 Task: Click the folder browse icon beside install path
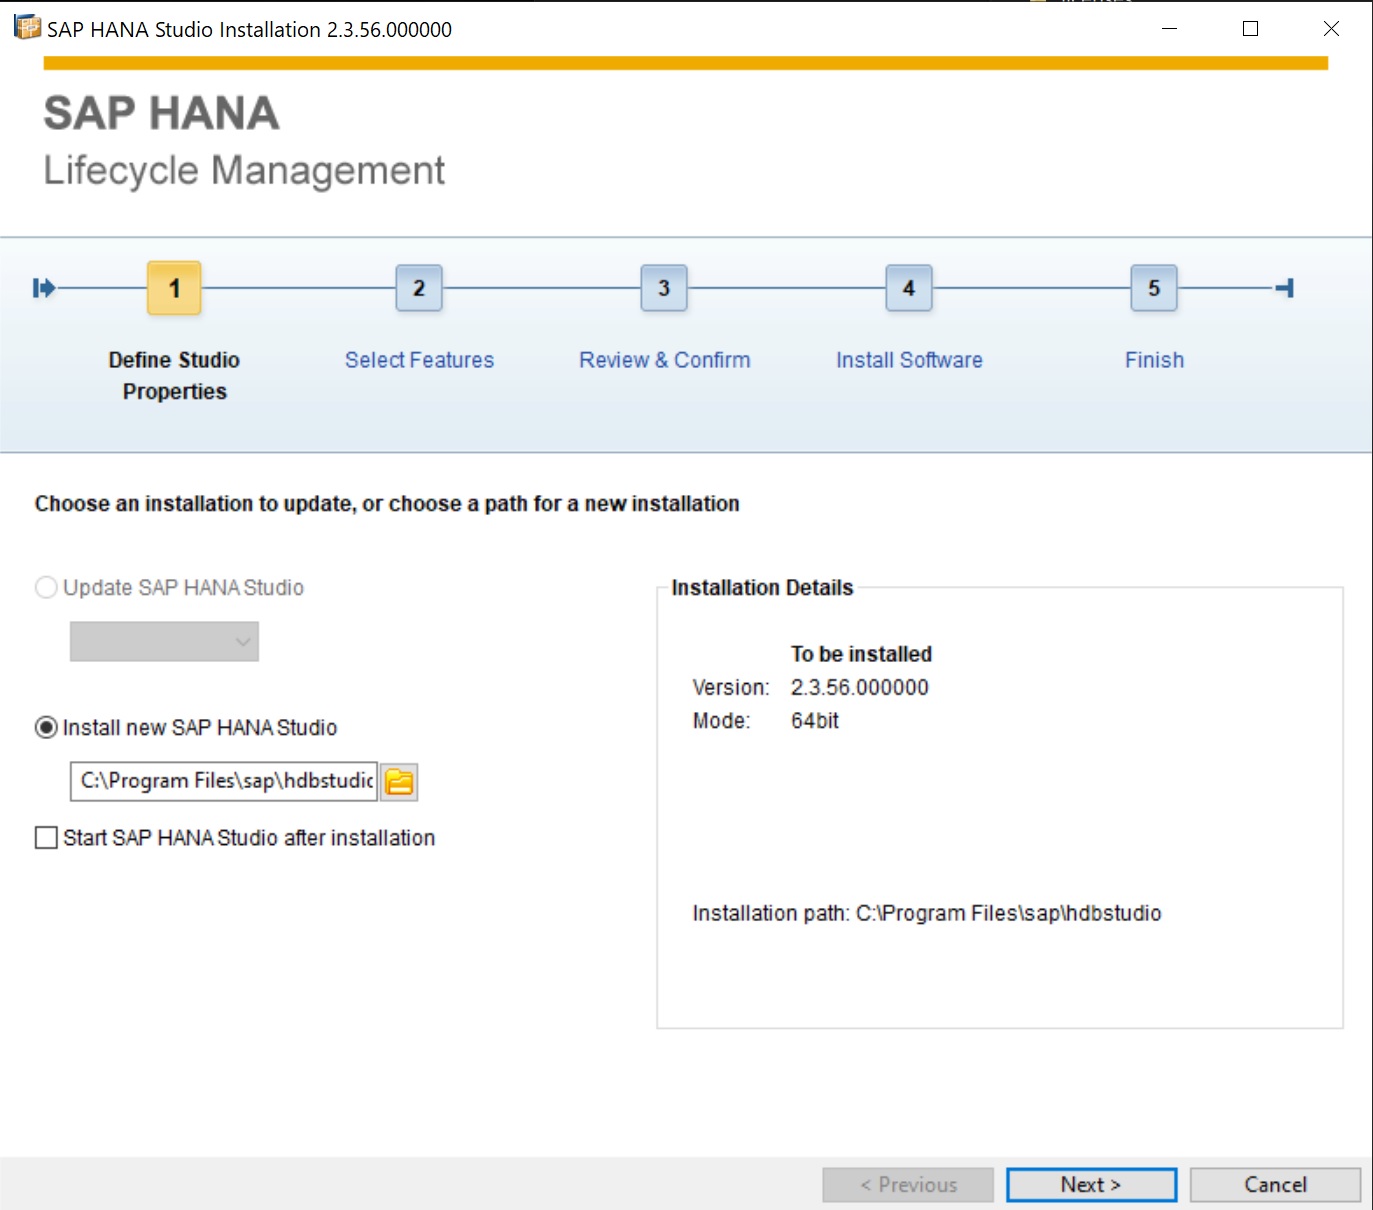click(399, 782)
